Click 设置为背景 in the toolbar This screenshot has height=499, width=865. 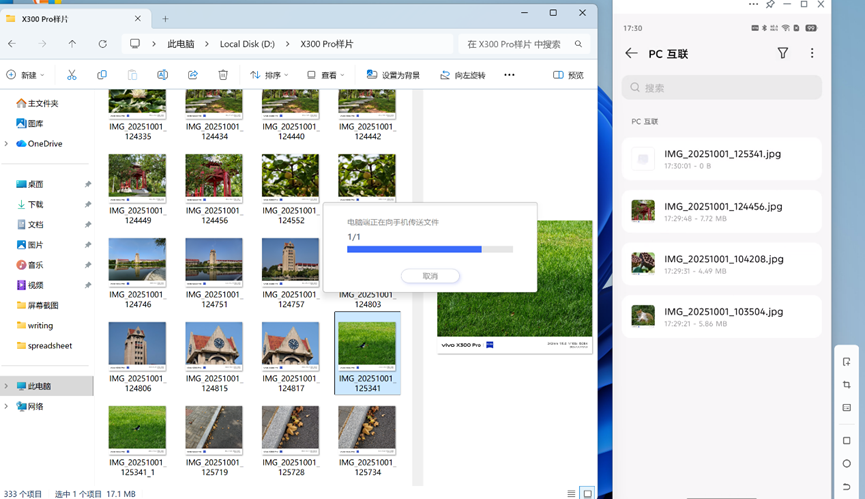coord(393,75)
